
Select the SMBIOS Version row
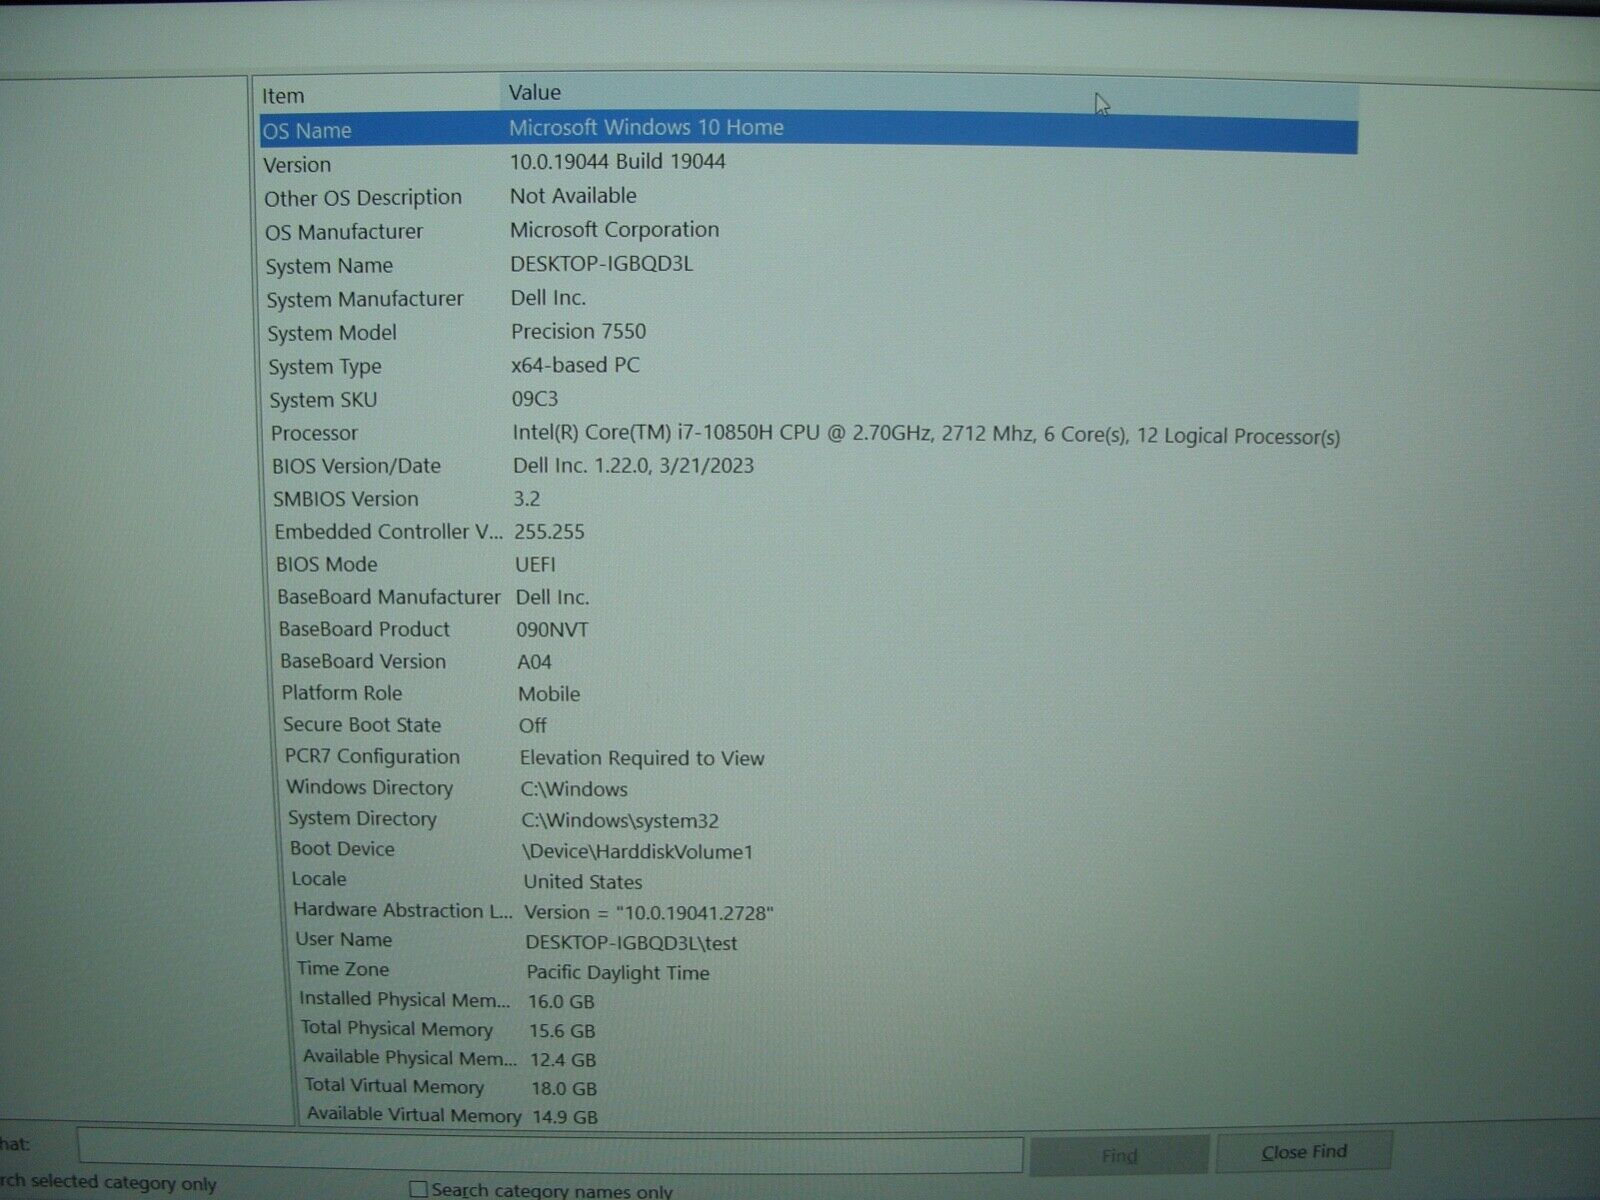pos(808,499)
